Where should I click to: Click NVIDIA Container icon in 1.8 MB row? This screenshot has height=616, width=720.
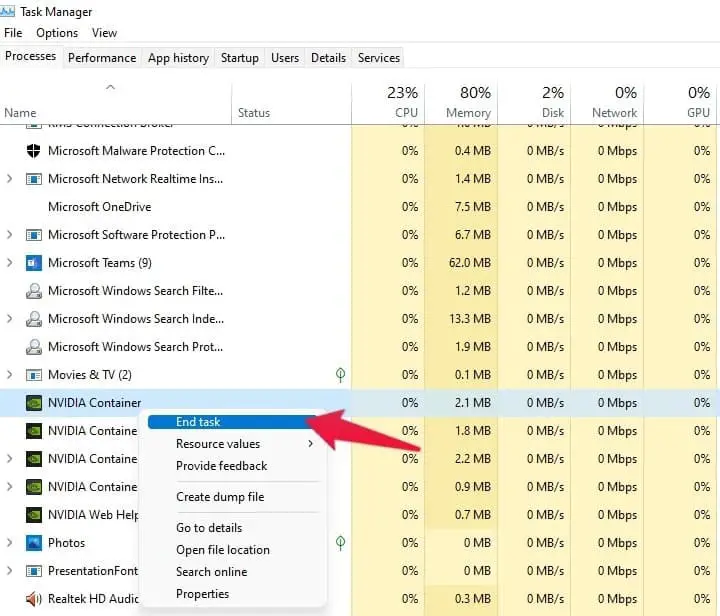(x=34, y=431)
